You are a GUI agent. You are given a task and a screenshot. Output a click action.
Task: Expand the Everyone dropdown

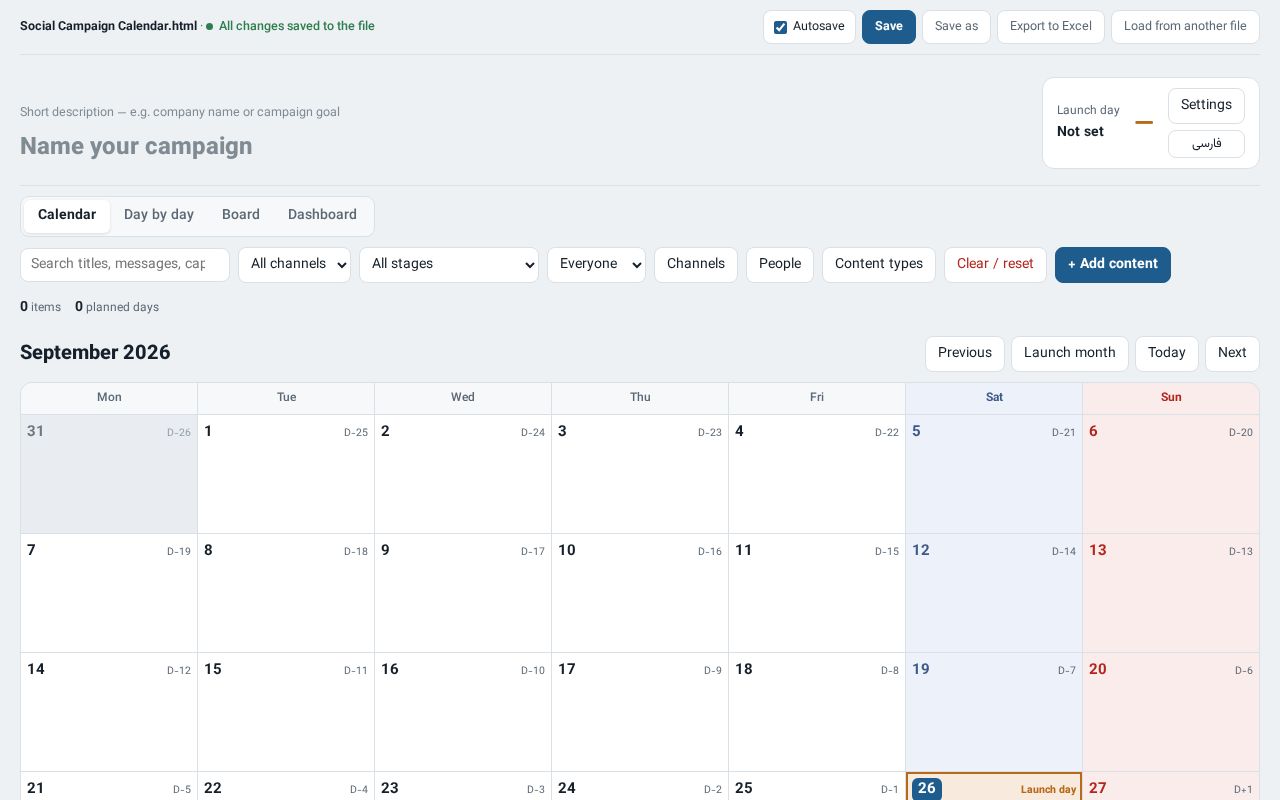[596, 264]
